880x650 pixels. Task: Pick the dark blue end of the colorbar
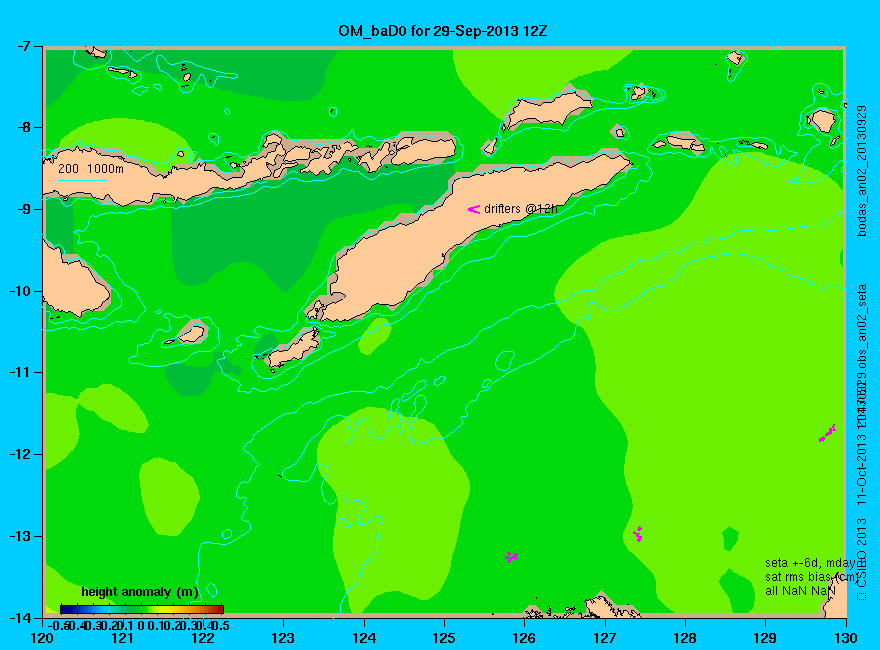click(64, 609)
